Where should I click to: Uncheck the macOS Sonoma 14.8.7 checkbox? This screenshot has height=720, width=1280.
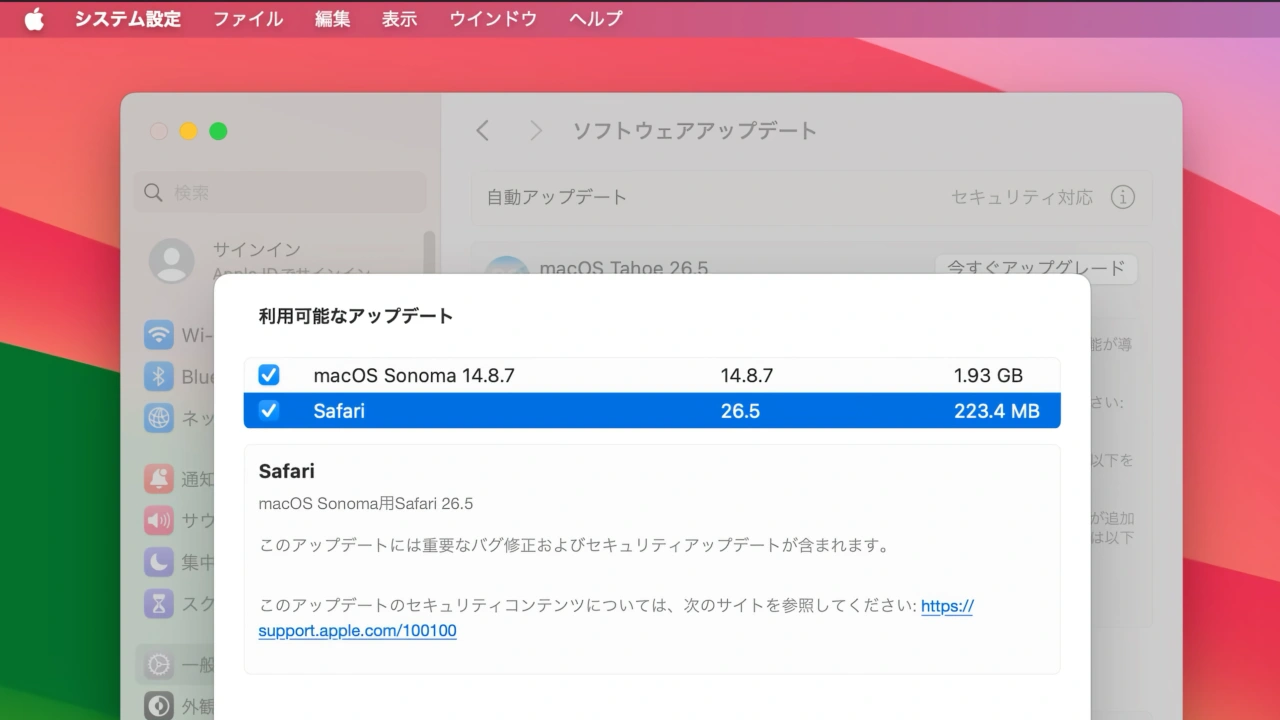point(269,375)
